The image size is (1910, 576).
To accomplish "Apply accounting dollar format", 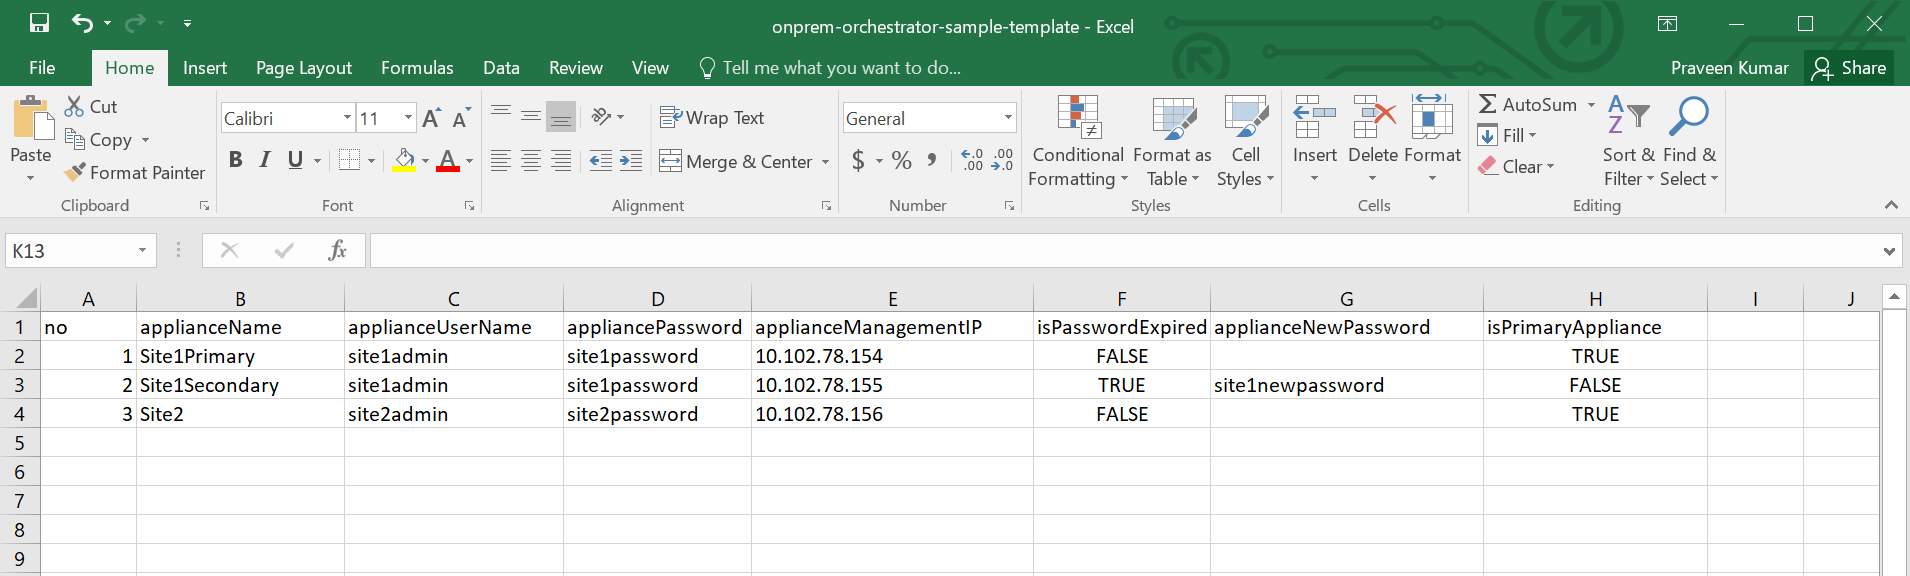I will click(858, 160).
